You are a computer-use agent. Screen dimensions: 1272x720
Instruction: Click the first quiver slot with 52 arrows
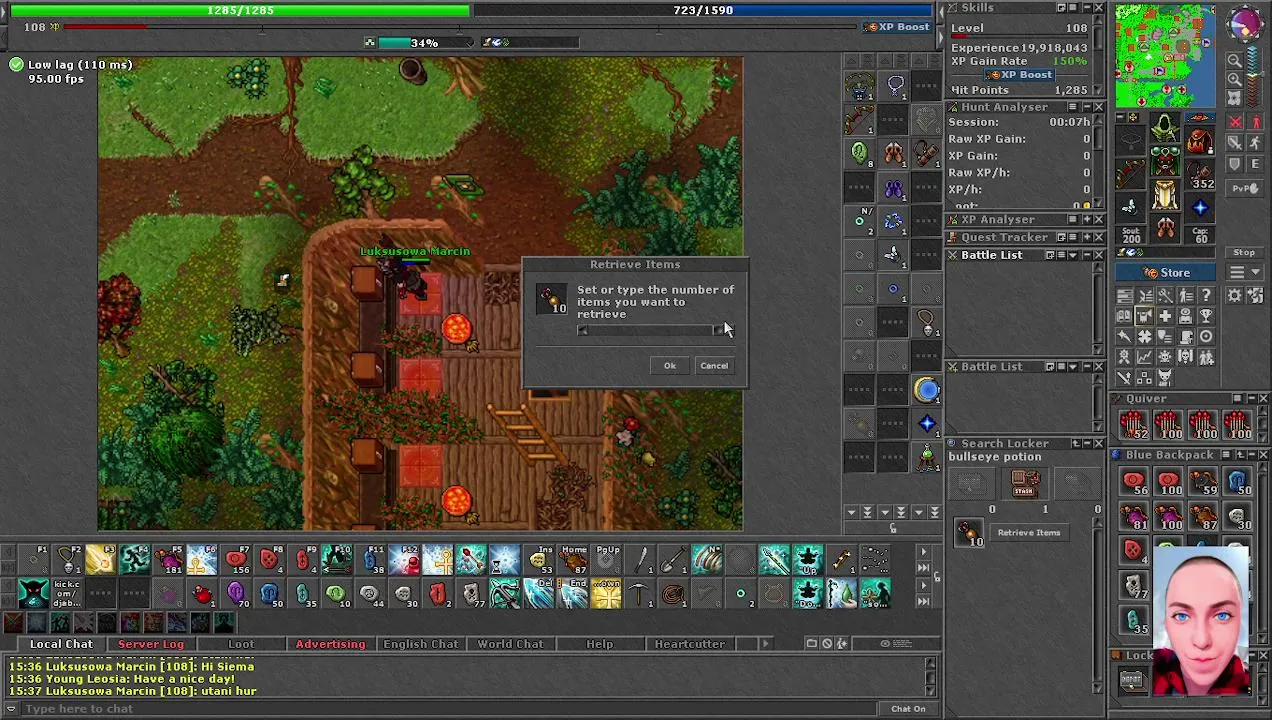[x=1133, y=425]
